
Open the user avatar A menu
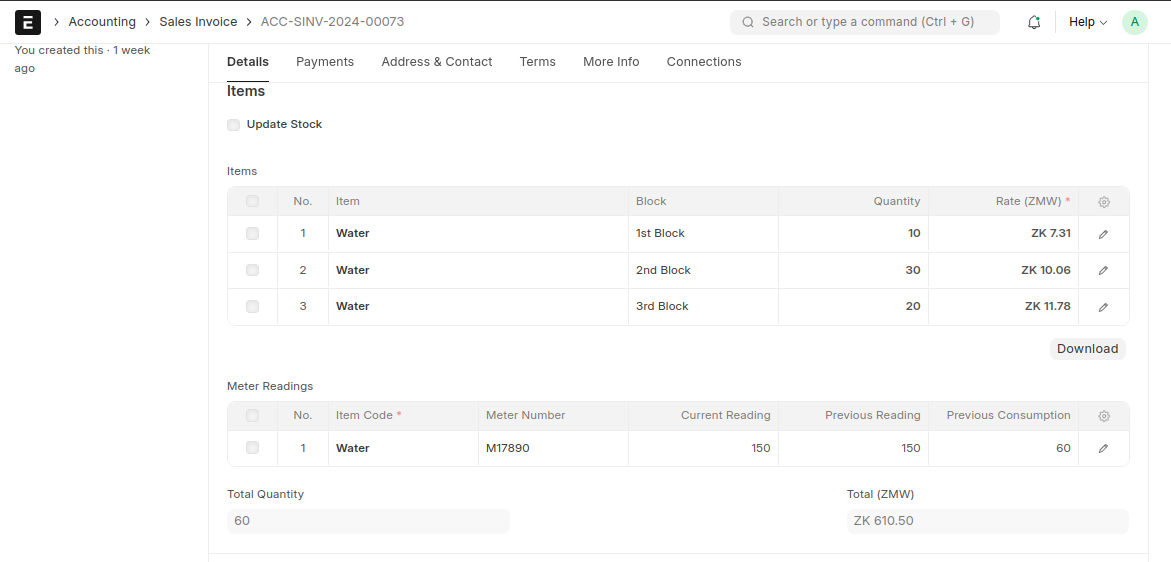pyautogui.click(x=1134, y=22)
